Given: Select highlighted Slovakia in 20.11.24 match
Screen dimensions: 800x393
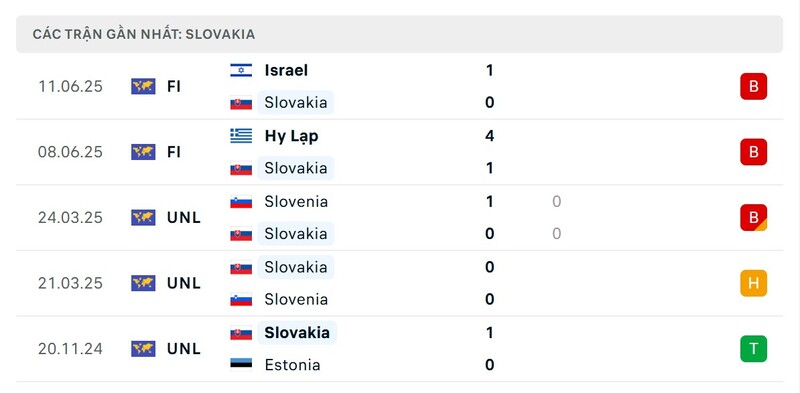Looking at the screenshot, I should 297,333.
